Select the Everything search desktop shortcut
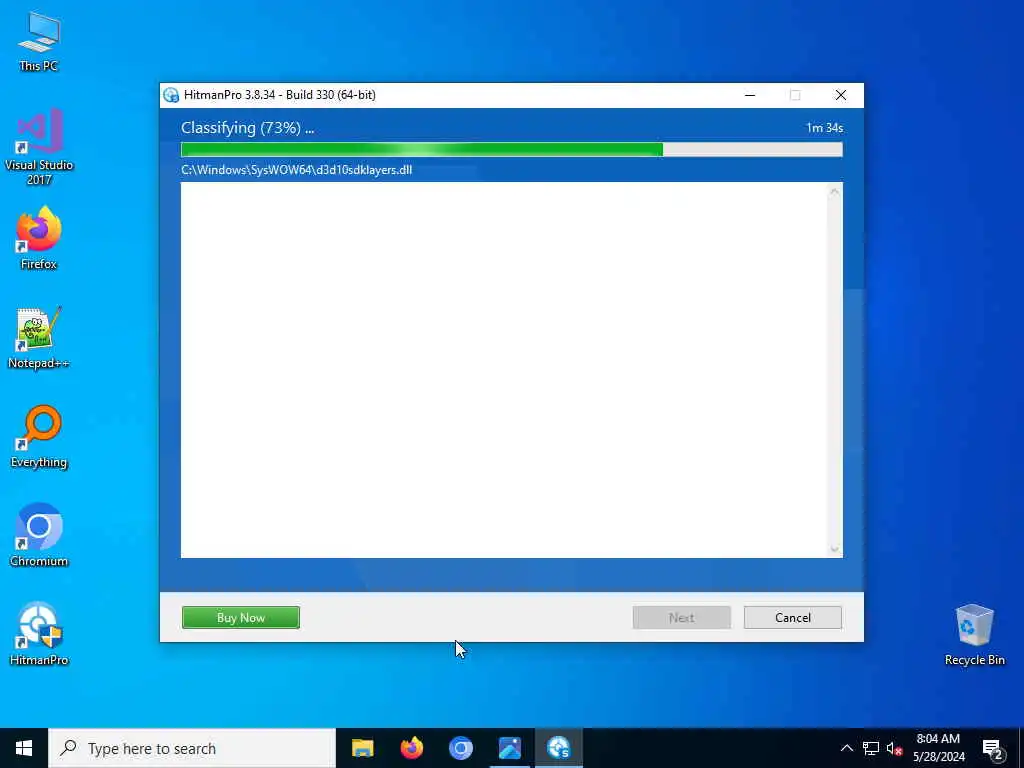The image size is (1024, 768). click(39, 436)
